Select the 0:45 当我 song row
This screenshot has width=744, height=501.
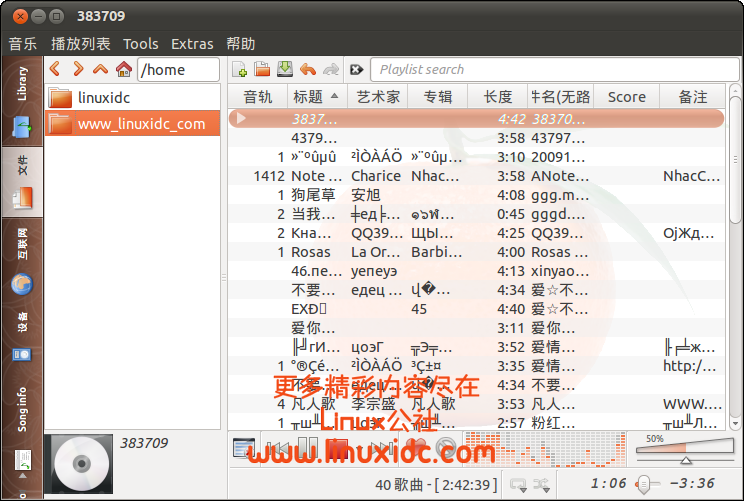point(476,214)
